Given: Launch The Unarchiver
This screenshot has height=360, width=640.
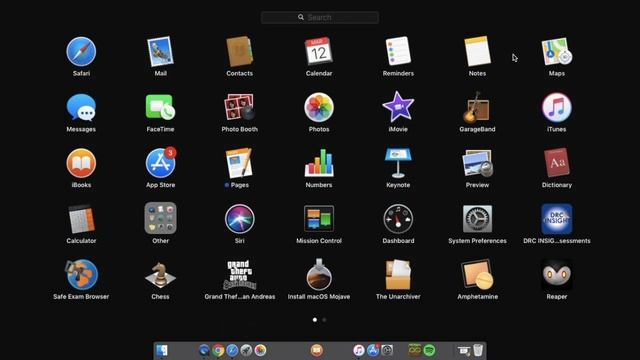Looking at the screenshot, I should 398,275.
